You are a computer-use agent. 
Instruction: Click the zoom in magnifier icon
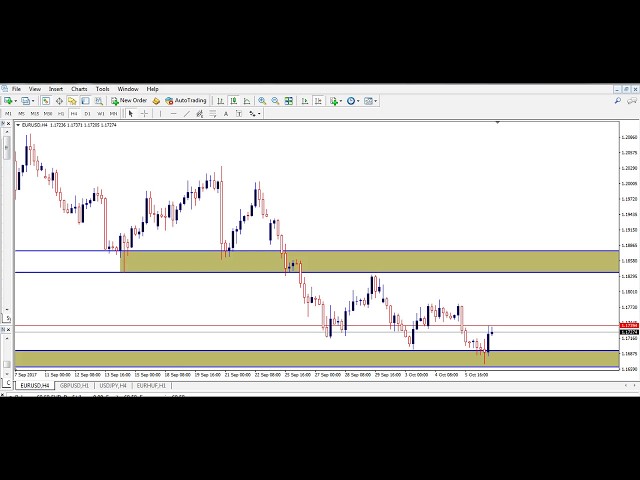click(x=262, y=101)
